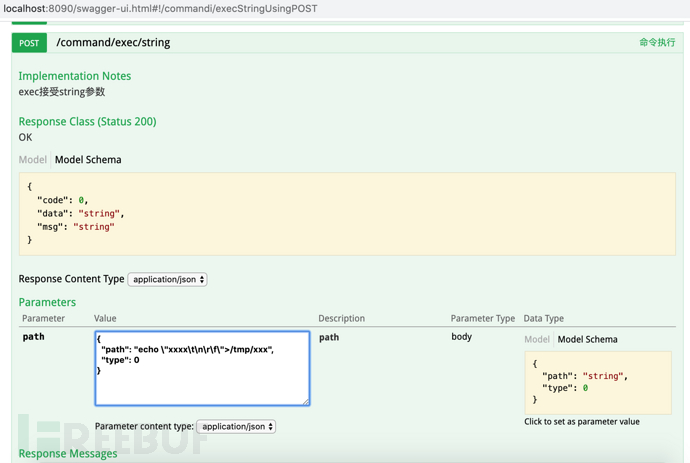This screenshot has height=463, width=690.
Task: Click the Description column header
Action: point(341,318)
